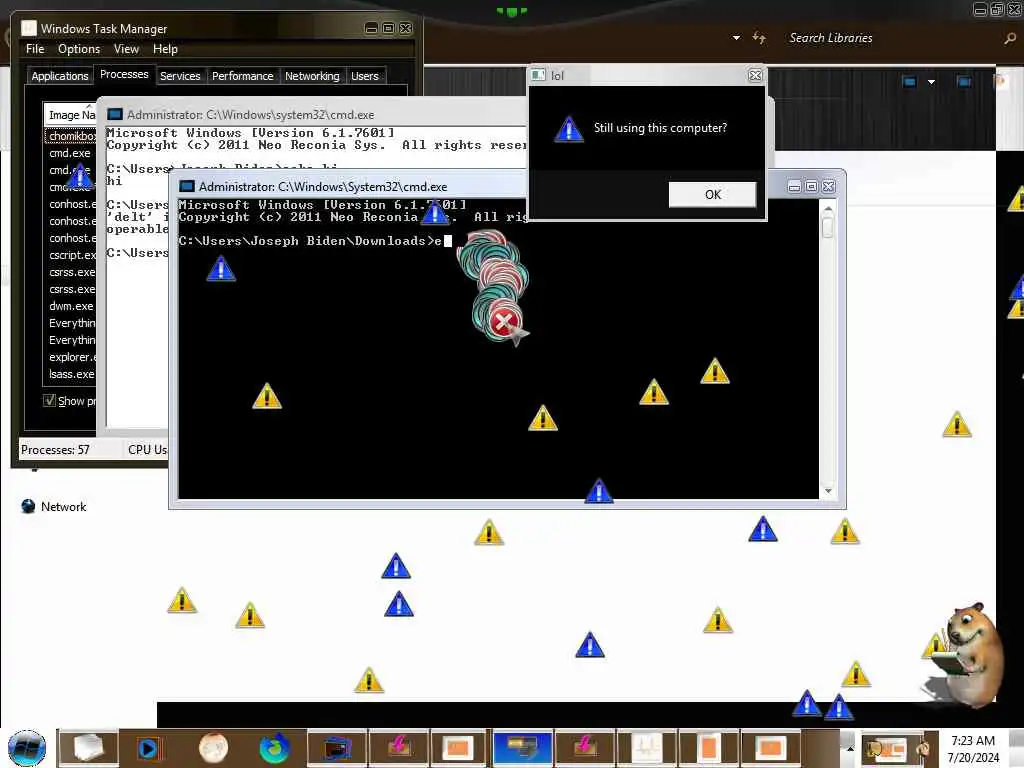Click the magnifier search icon in Explorer
Viewport: 1024px width, 768px height.
point(1010,39)
